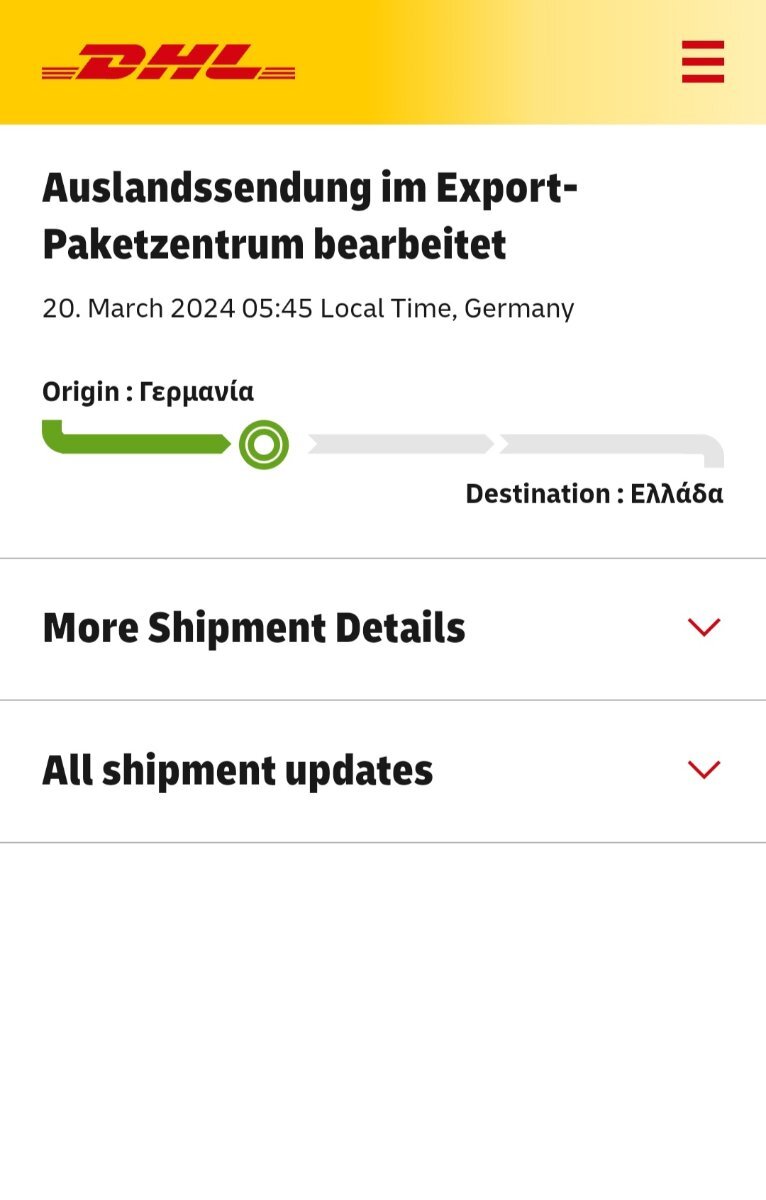Expand the More Shipment Details section title
The height and width of the screenshot is (1200, 766).
tap(254, 628)
